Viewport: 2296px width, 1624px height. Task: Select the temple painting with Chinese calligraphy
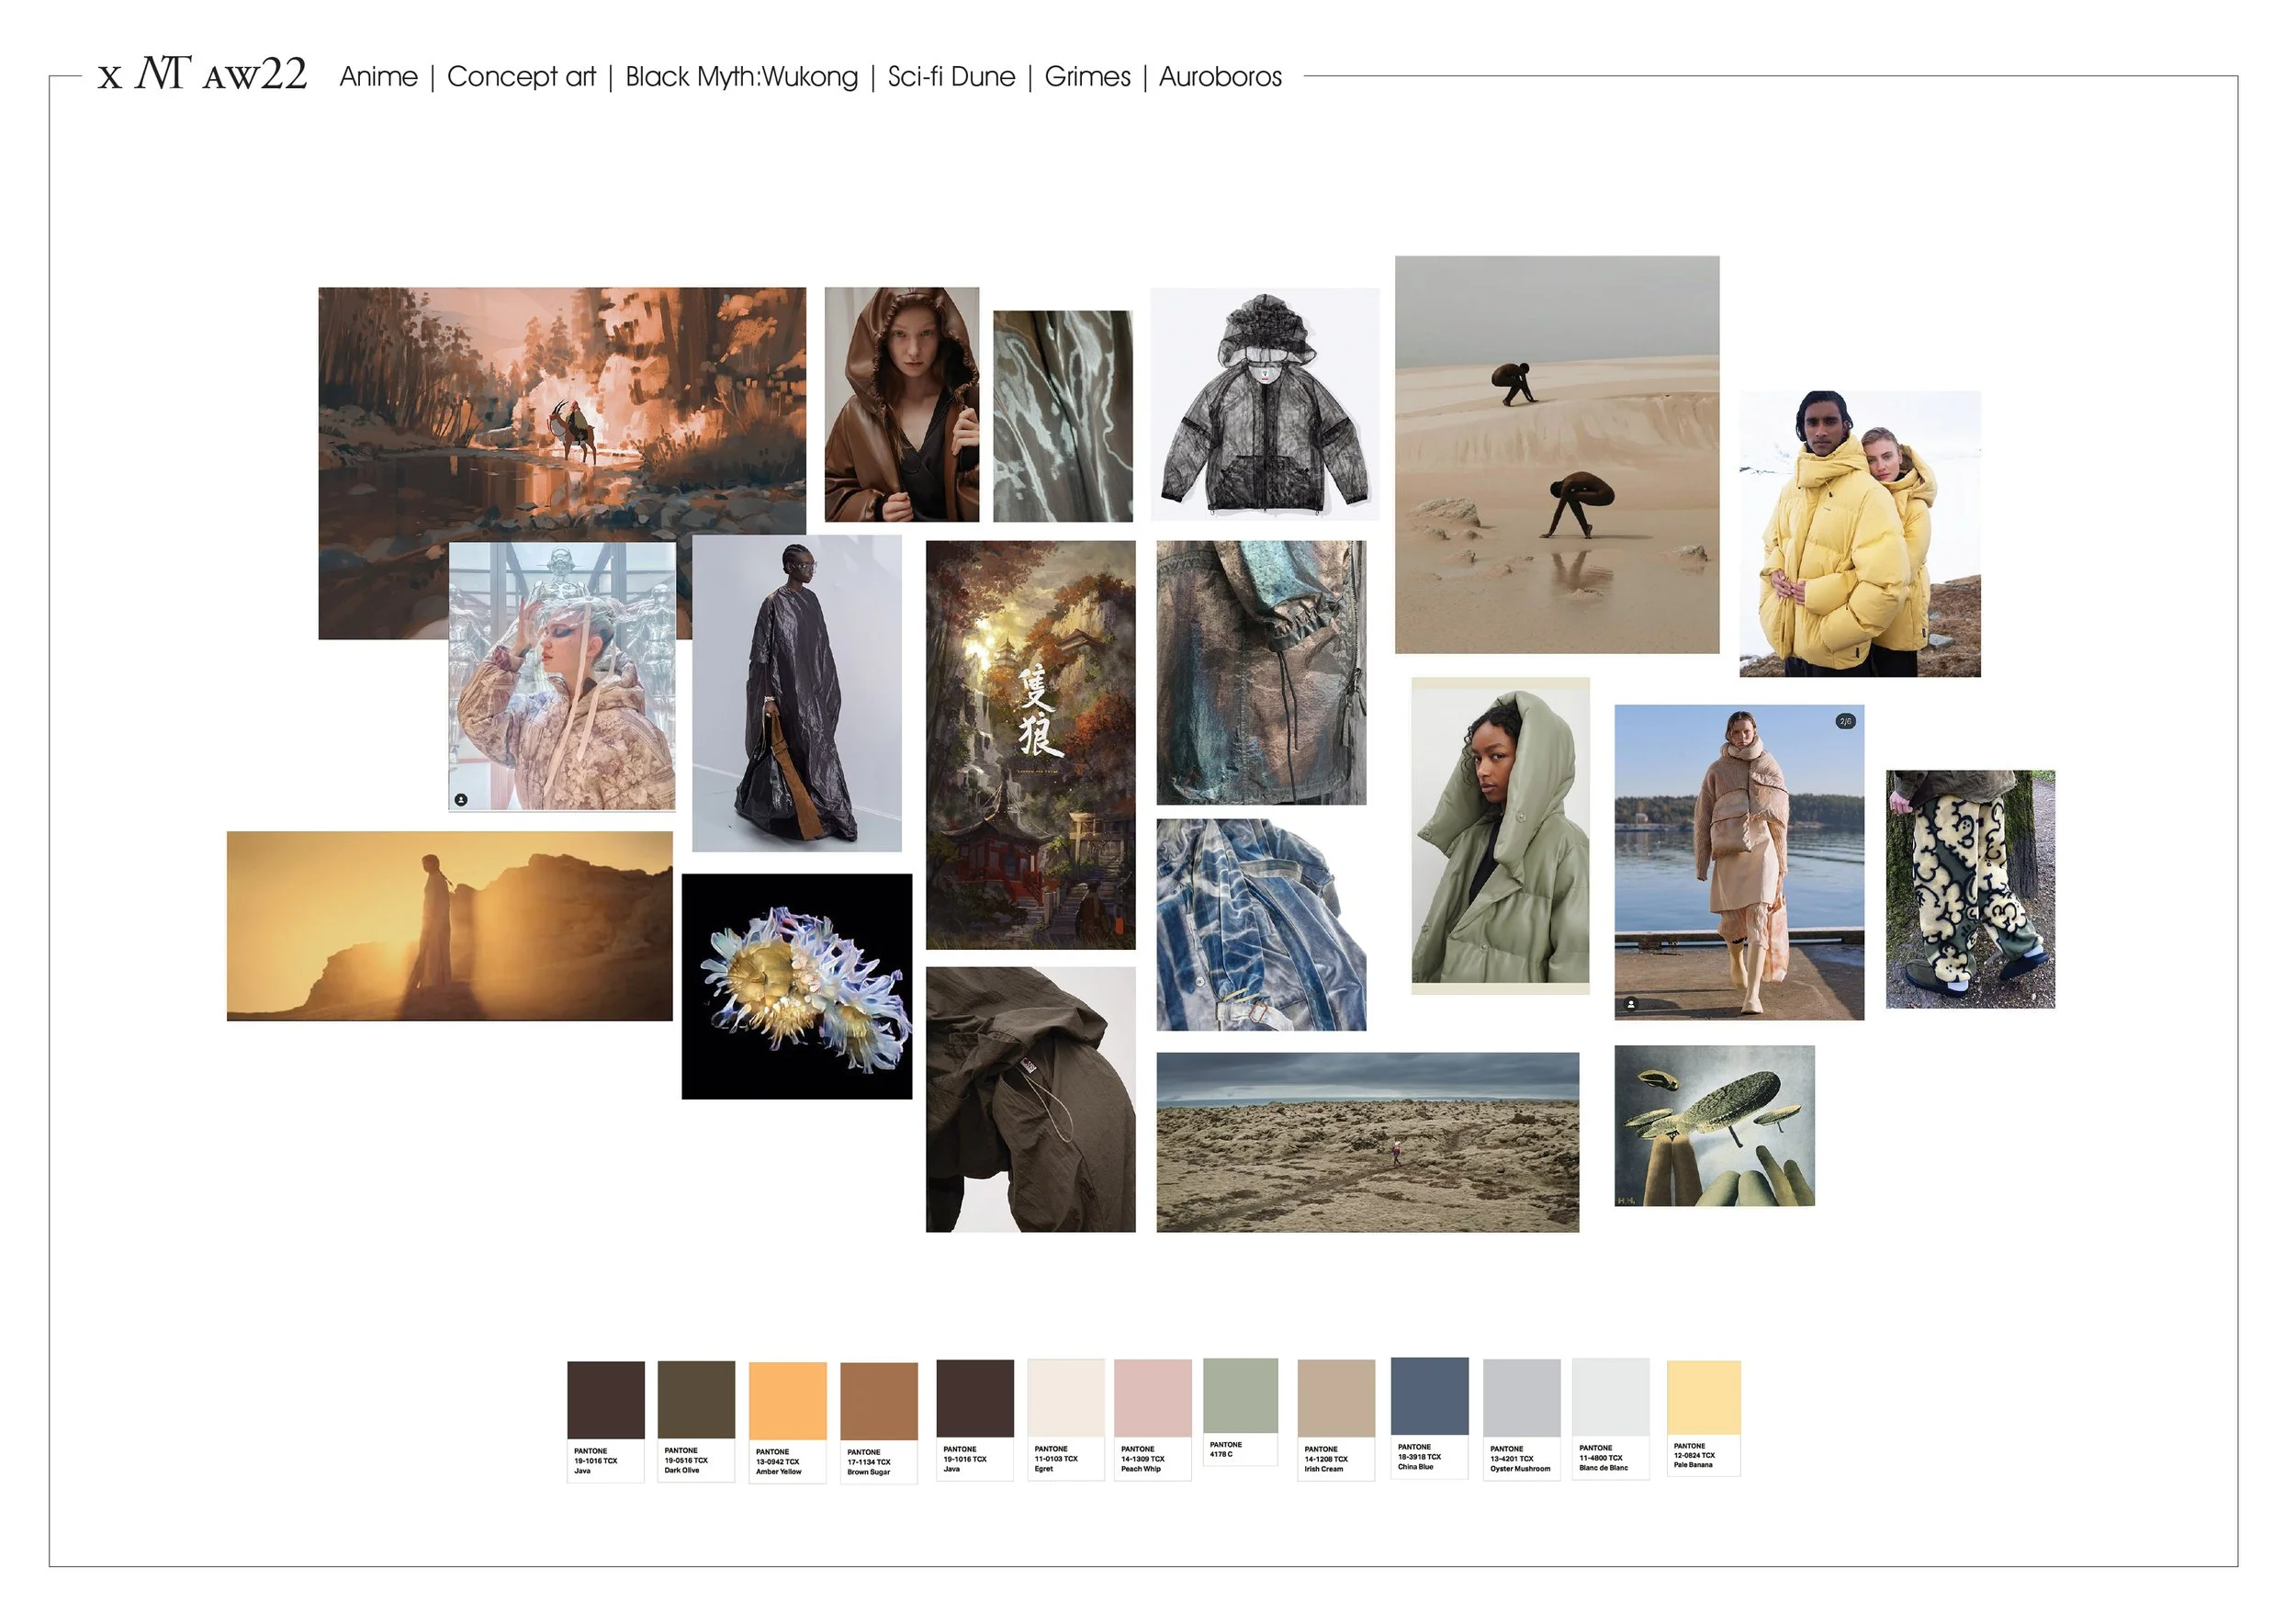tap(1030, 745)
